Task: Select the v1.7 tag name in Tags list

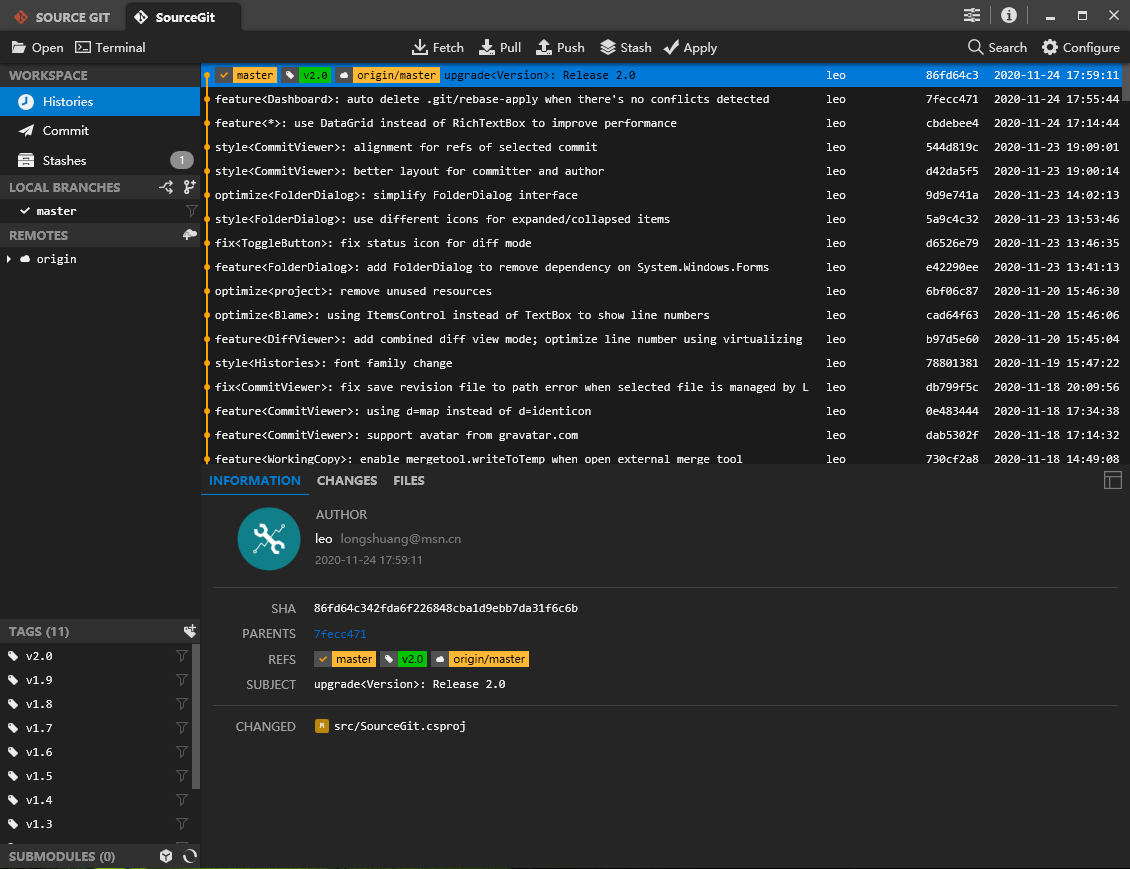Action: click(39, 728)
